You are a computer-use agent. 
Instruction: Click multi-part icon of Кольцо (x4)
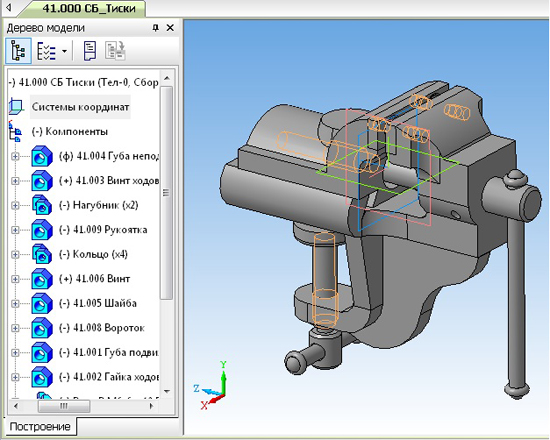[x=42, y=254]
